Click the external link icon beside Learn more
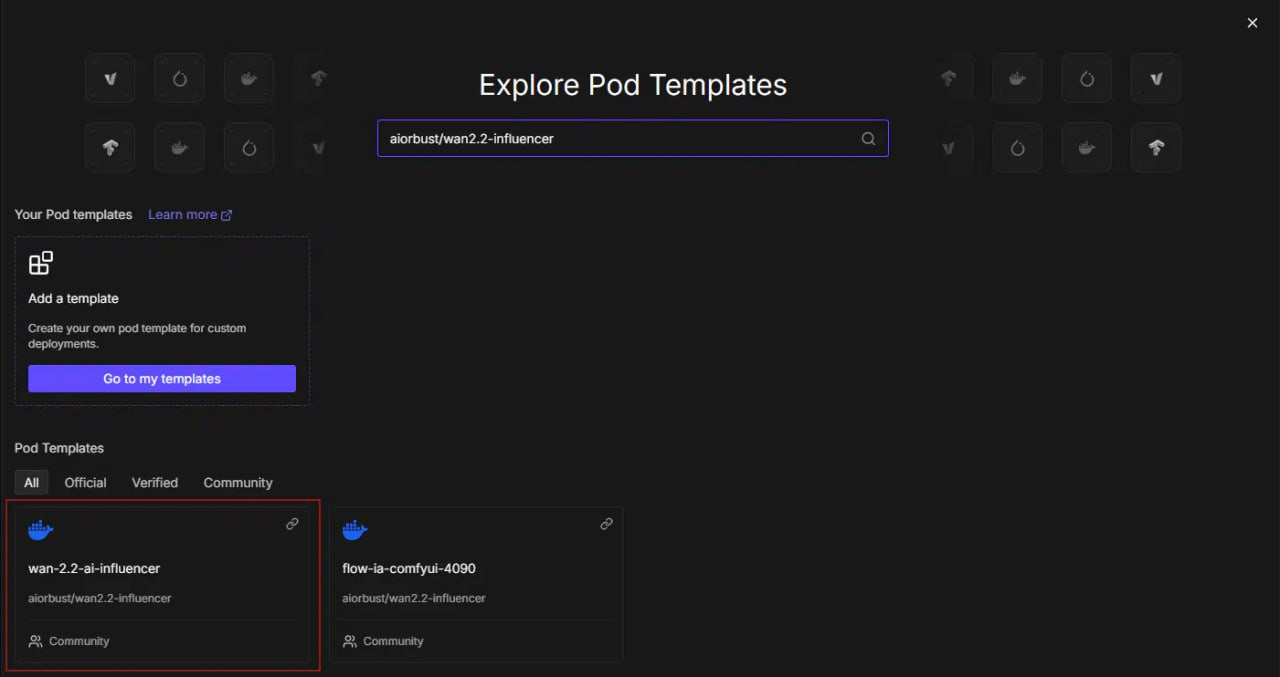This screenshot has height=677, width=1280. (227, 215)
